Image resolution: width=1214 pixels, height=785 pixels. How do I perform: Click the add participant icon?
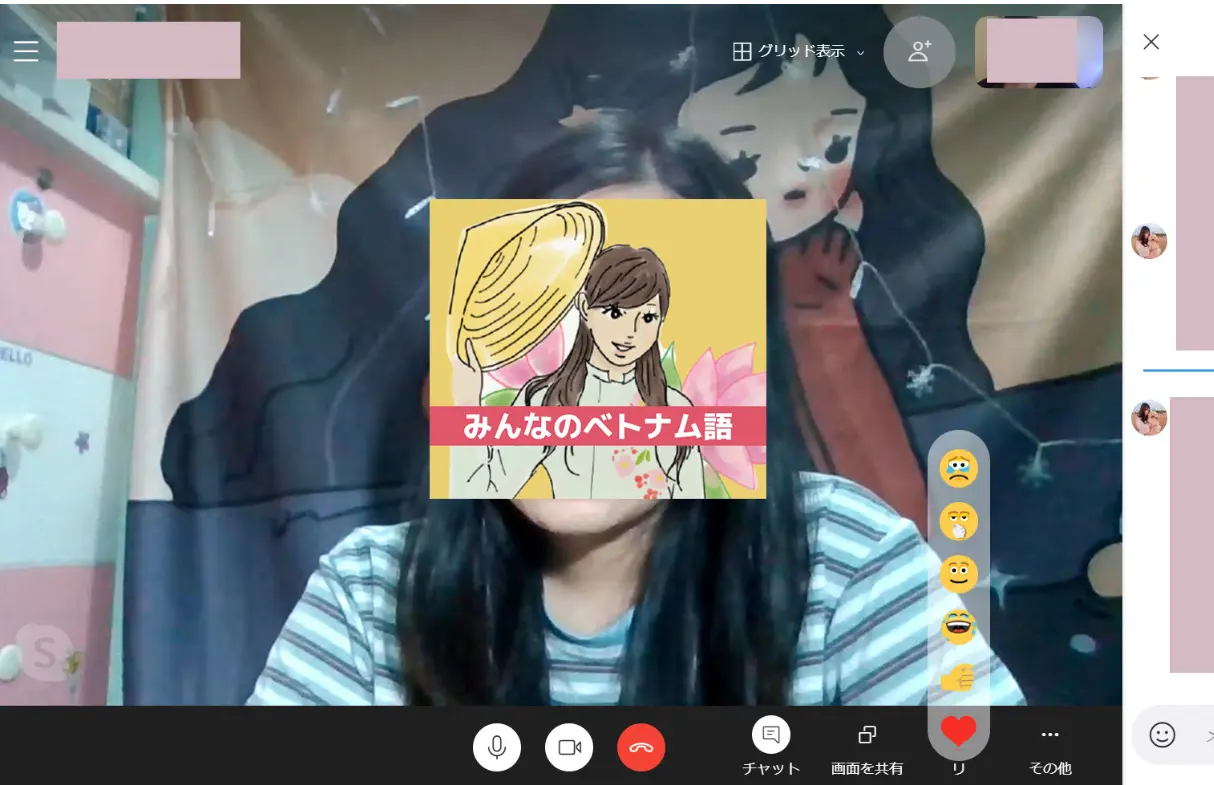click(919, 52)
